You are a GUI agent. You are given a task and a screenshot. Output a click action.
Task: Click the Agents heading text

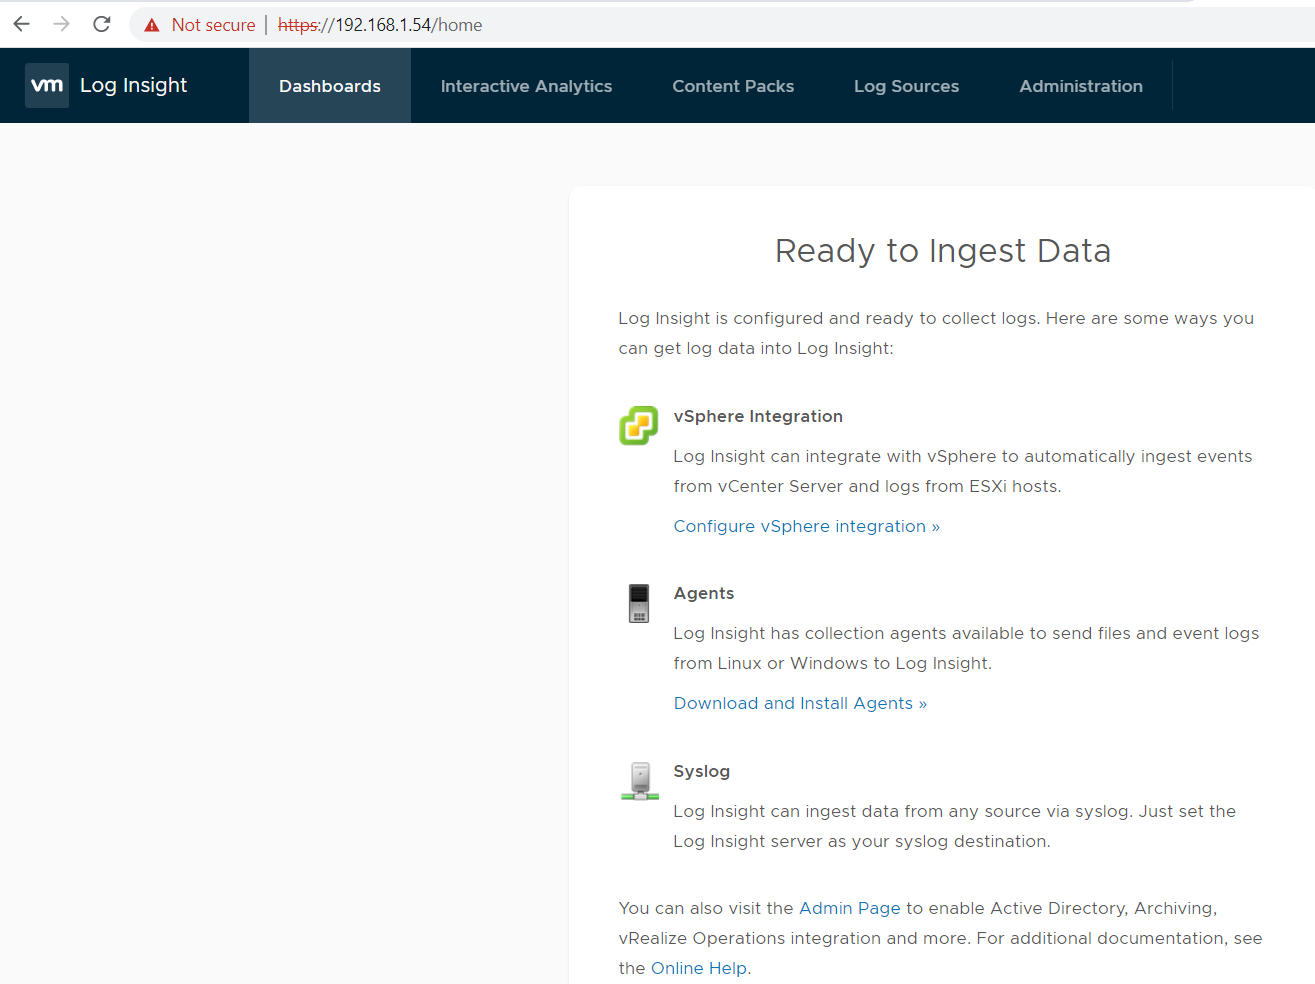[704, 593]
